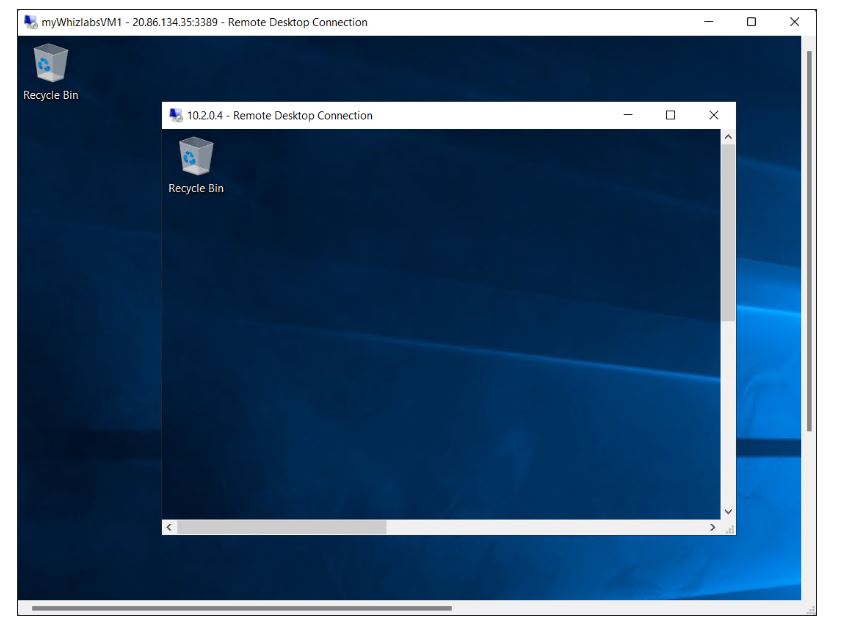Click the "10.2.0.4 - Remote Desktop Connection" title text
The width and height of the screenshot is (849, 635).
(x=280, y=115)
